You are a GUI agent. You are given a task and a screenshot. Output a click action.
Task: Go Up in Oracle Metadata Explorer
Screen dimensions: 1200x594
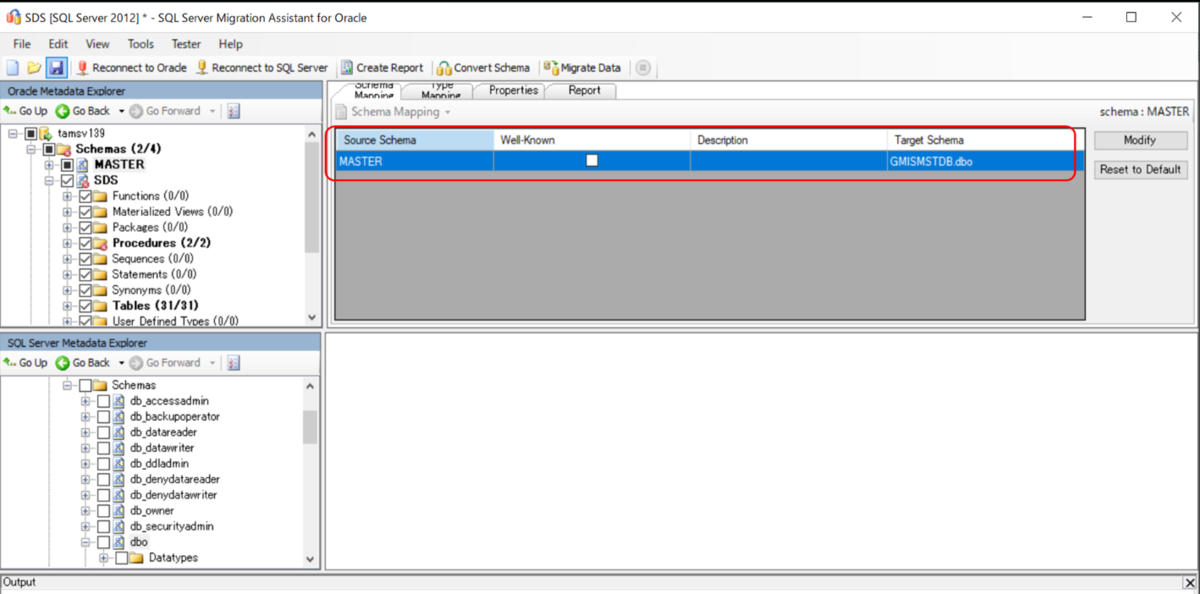tap(26, 111)
